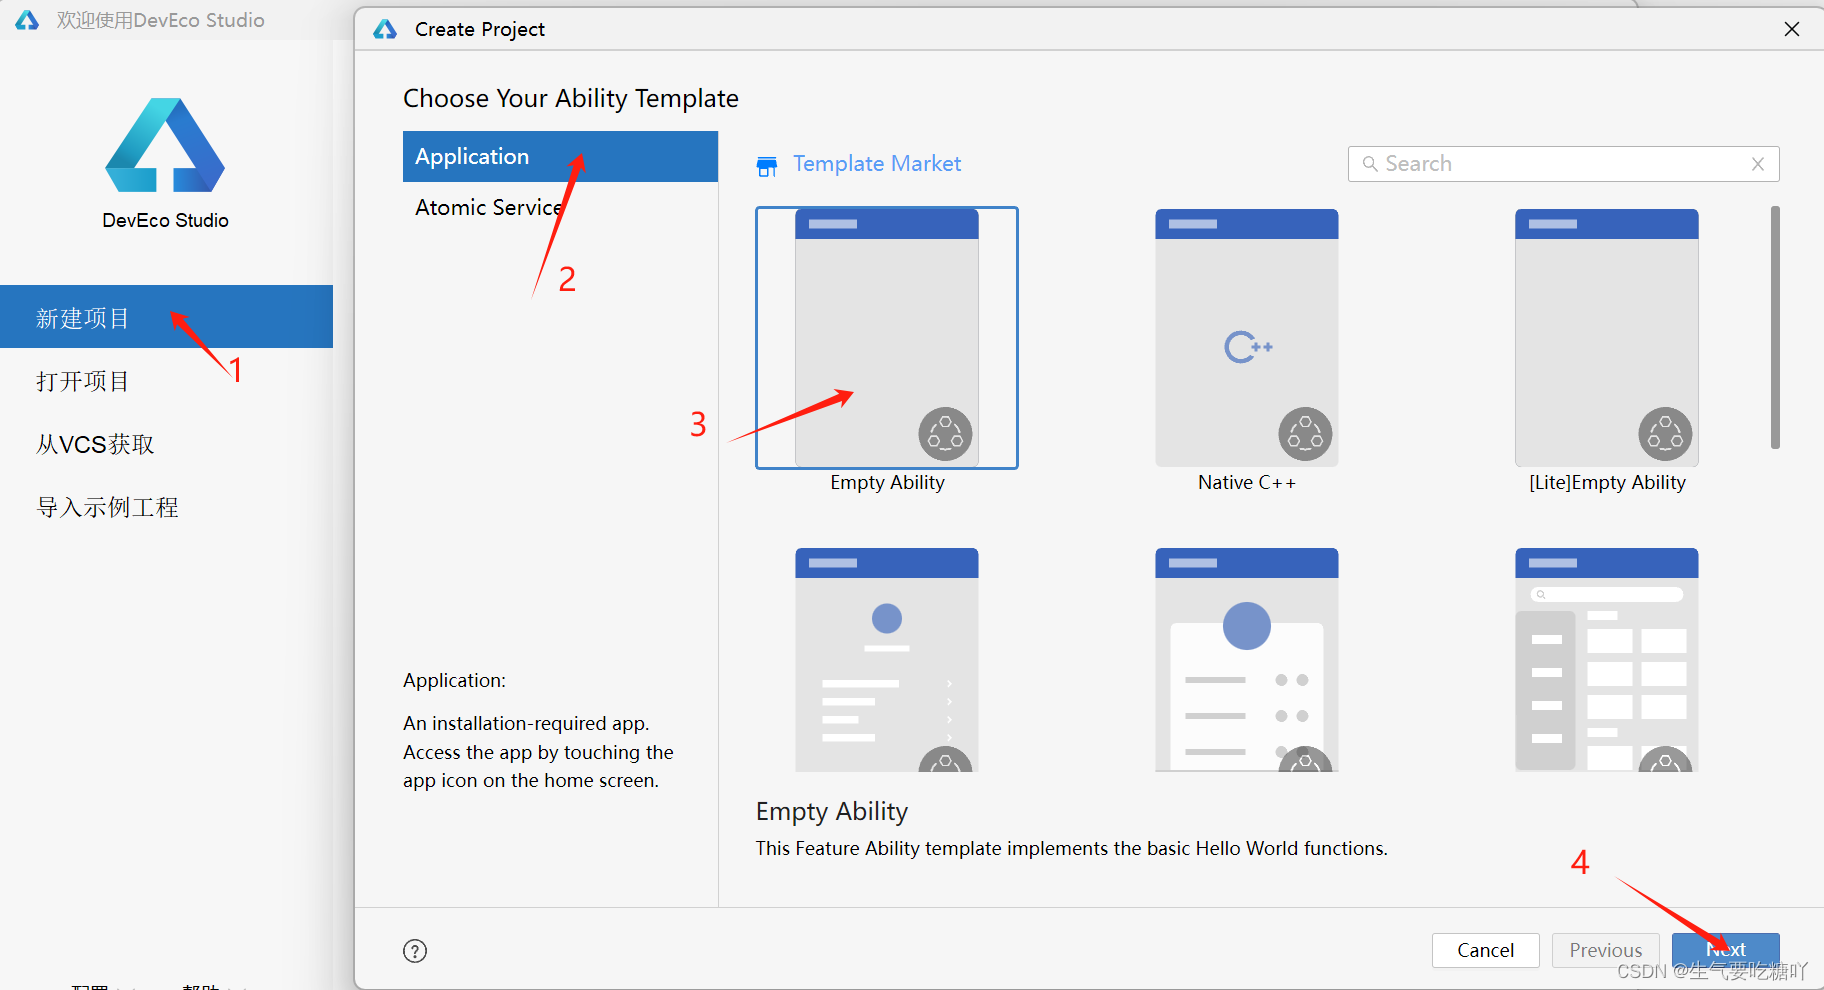Viewport: 1824px width, 990px height.
Task: Select 新建项目 in welcome sidebar
Action: pos(166,317)
